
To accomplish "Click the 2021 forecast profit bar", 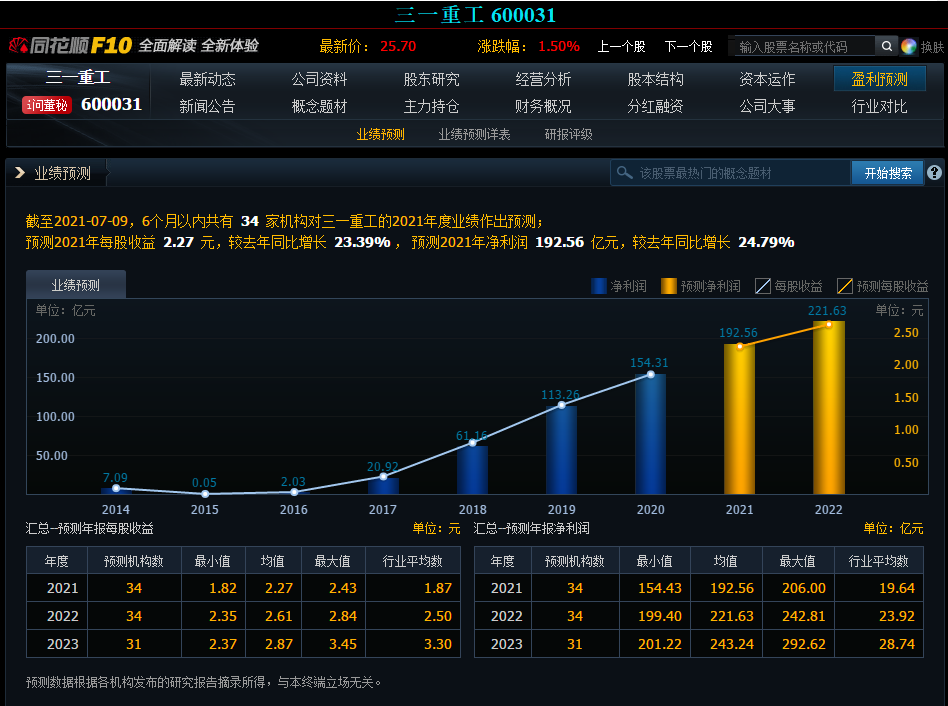I will 739,419.
